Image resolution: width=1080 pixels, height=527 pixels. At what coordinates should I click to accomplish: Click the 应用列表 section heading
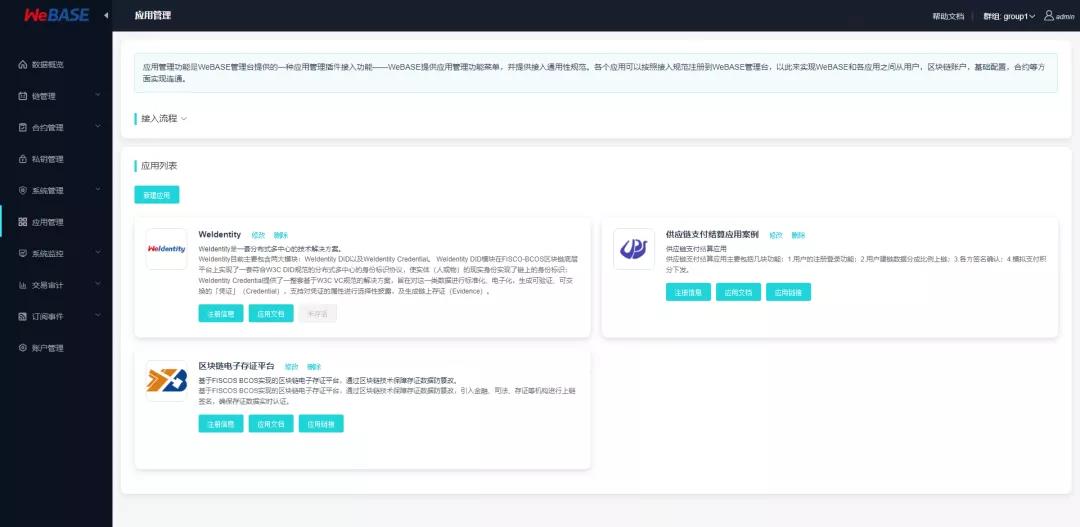click(x=159, y=166)
